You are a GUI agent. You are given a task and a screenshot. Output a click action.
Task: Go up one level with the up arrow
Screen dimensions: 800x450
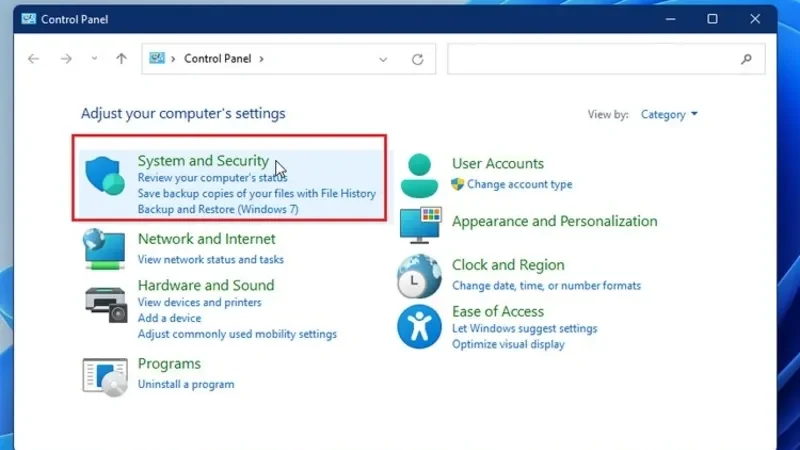coord(121,58)
